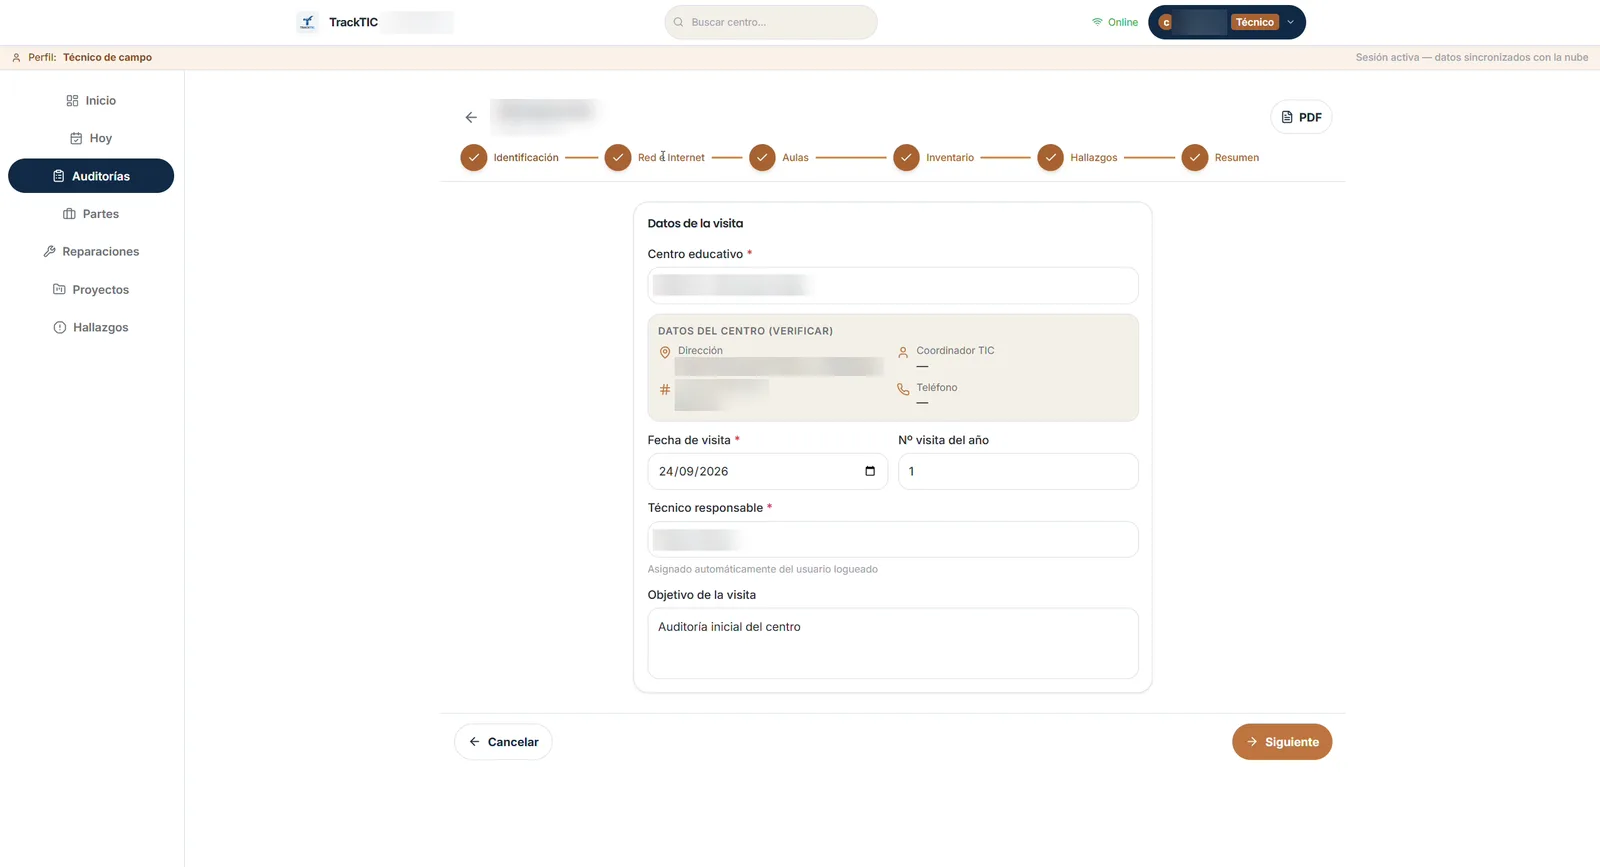Screen dimensions: 1600x867
Task: Export the audit with PDF button
Action: tap(1301, 117)
